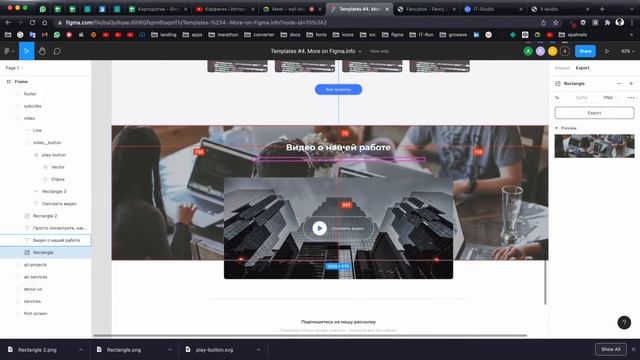Open the Rectangle 2.png download chevron
Image resolution: width=640 pixels, height=360 pixels.
[x=80, y=349]
